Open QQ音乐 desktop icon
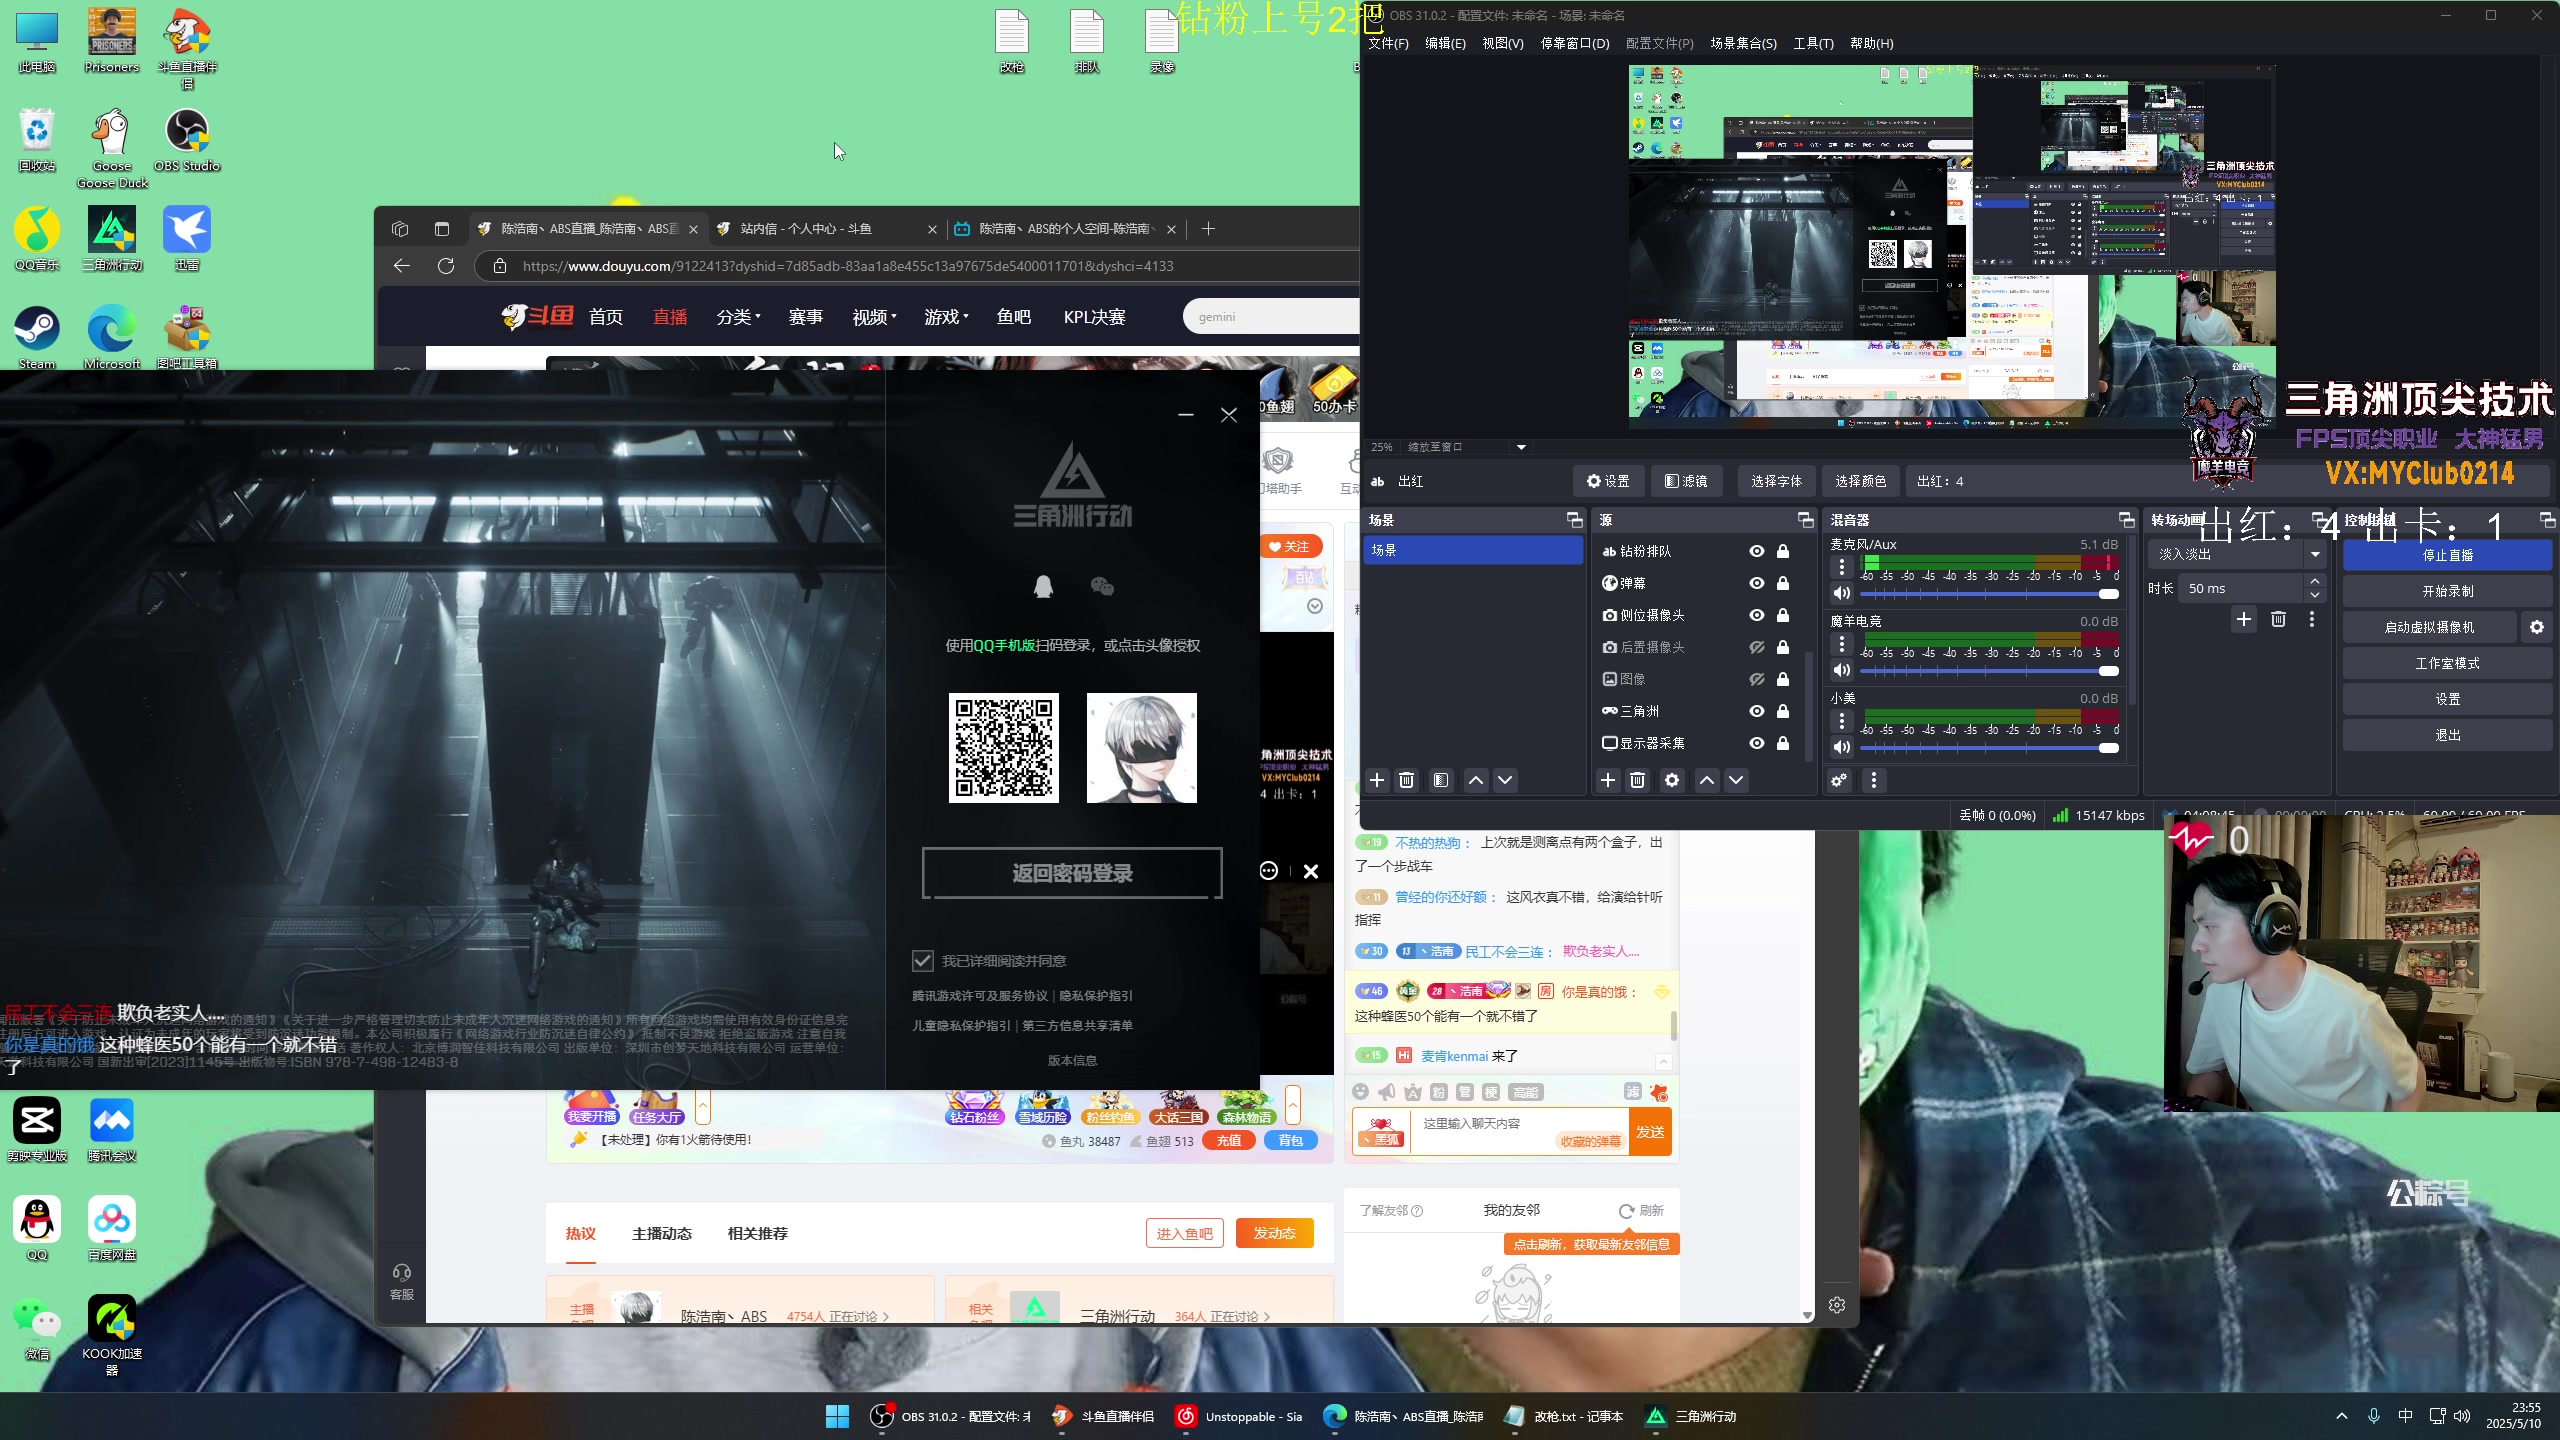 pos(37,239)
